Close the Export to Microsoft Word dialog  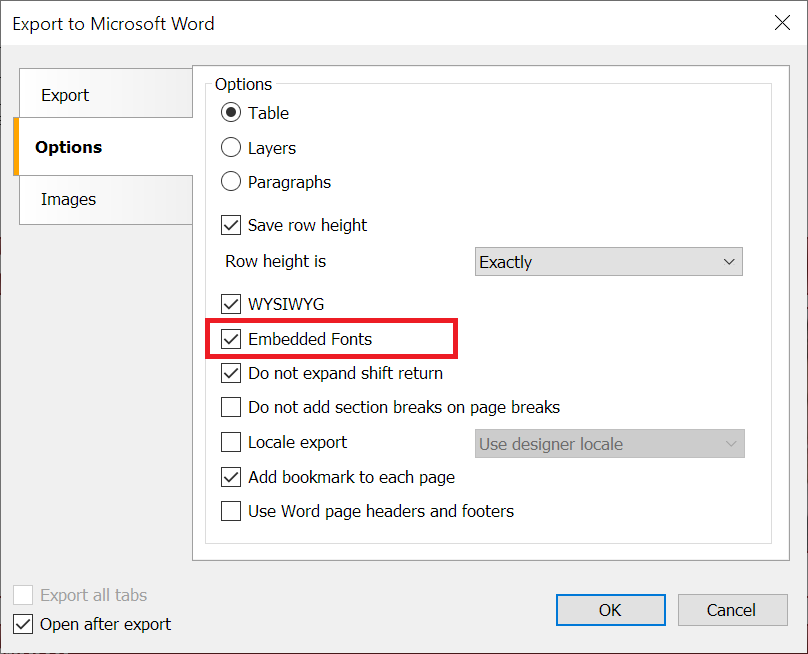tap(781, 22)
